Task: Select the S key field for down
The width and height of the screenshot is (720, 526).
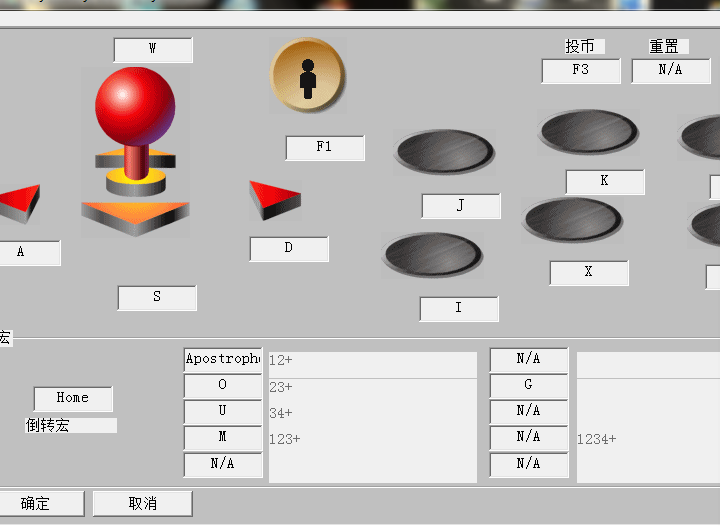Action: point(157,298)
